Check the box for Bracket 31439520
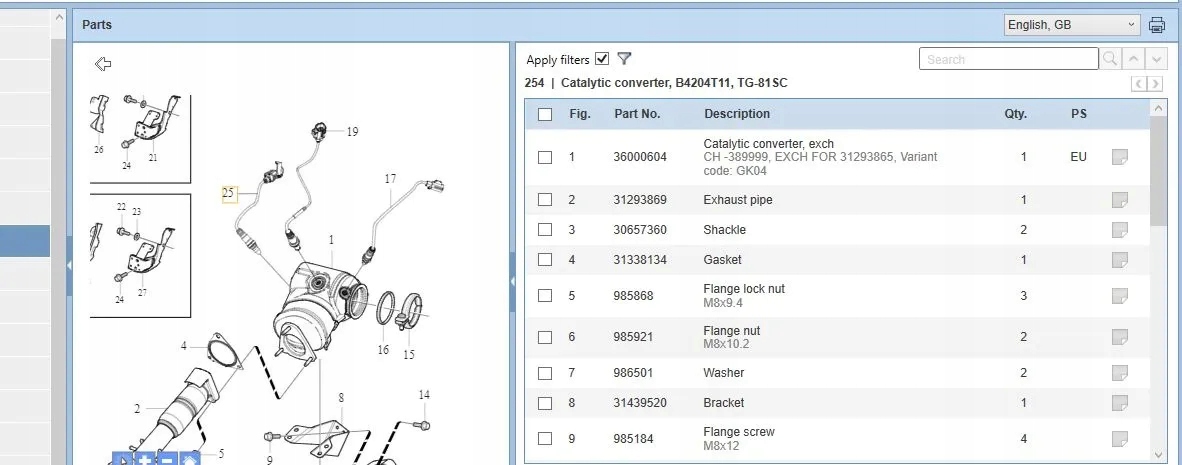 click(x=545, y=403)
